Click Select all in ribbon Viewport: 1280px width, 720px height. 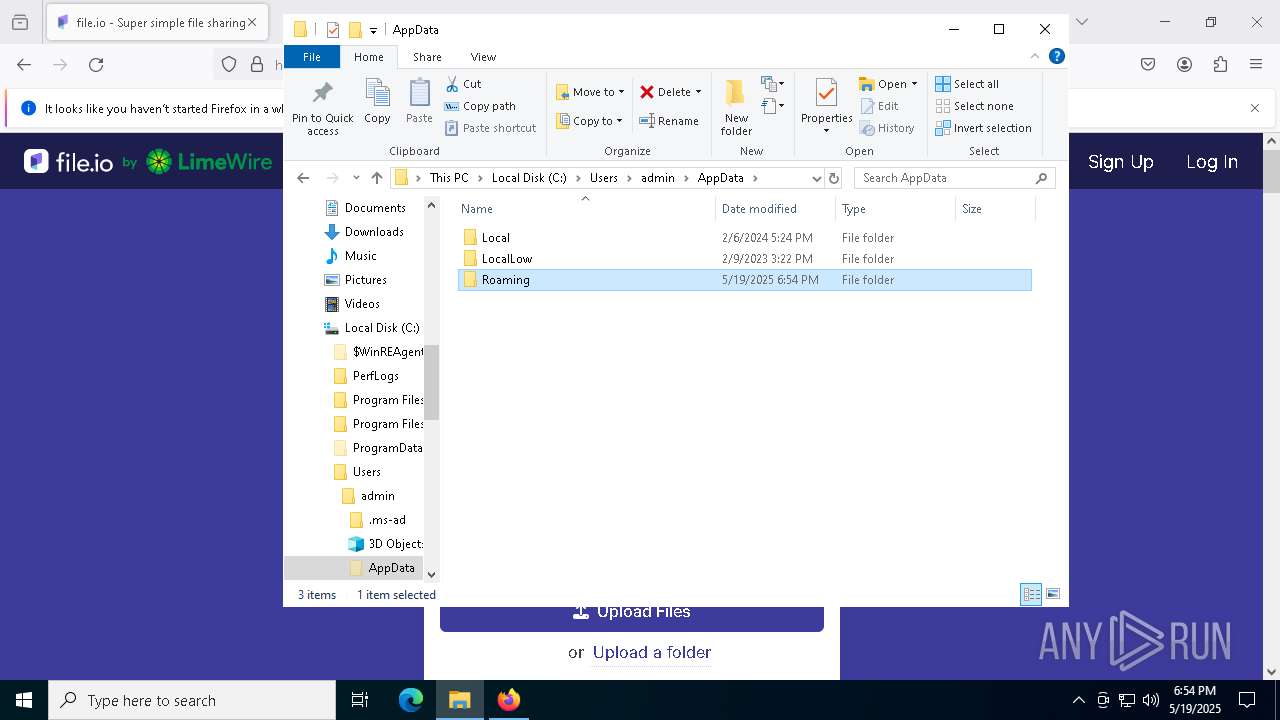click(967, 84)
